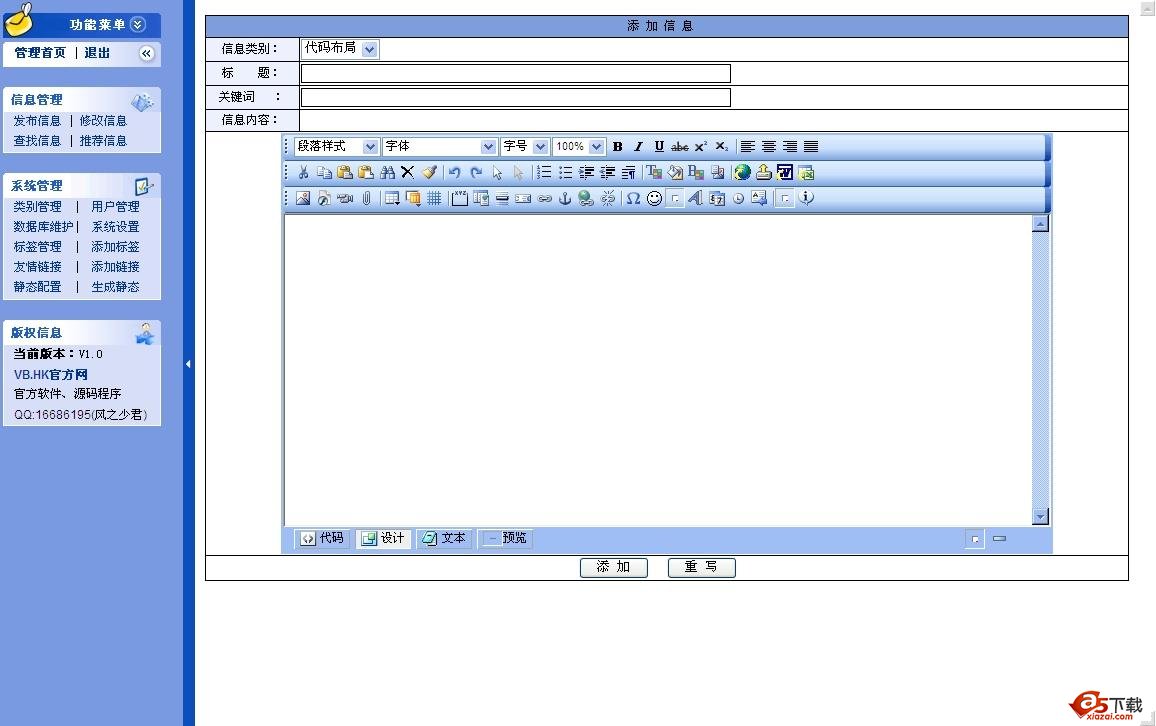
Task: Insert a special character (Omega icon)
Action: 633,198
